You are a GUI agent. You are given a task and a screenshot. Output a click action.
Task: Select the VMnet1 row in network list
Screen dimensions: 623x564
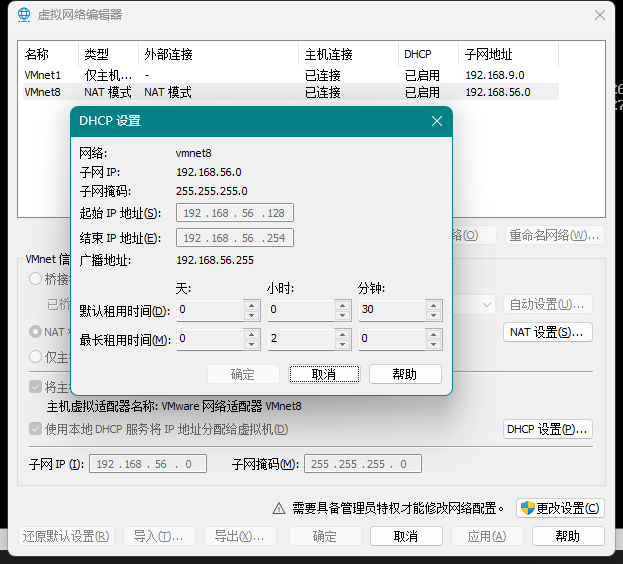point(291,75)
